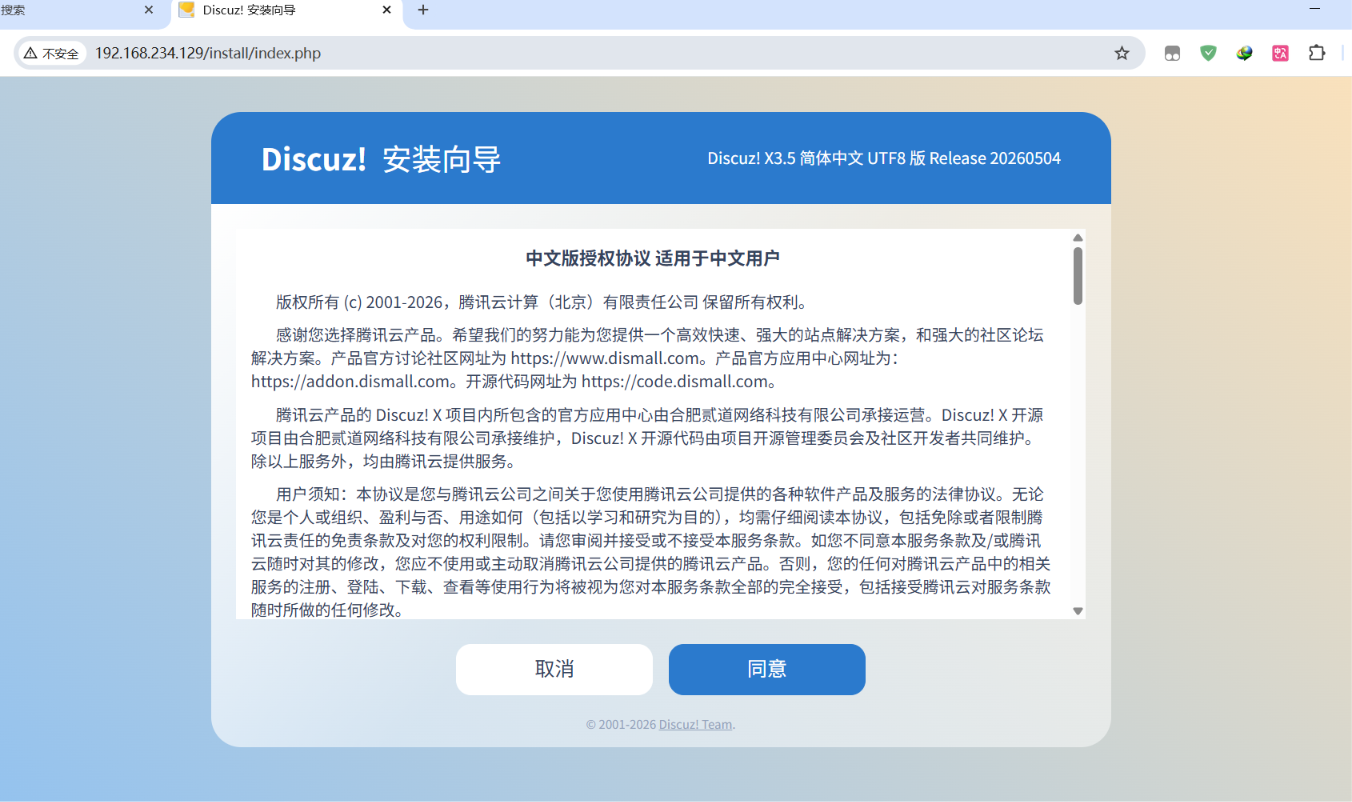Open a new tab with plus button
The image size is (1352, 802).
[423, 10]
